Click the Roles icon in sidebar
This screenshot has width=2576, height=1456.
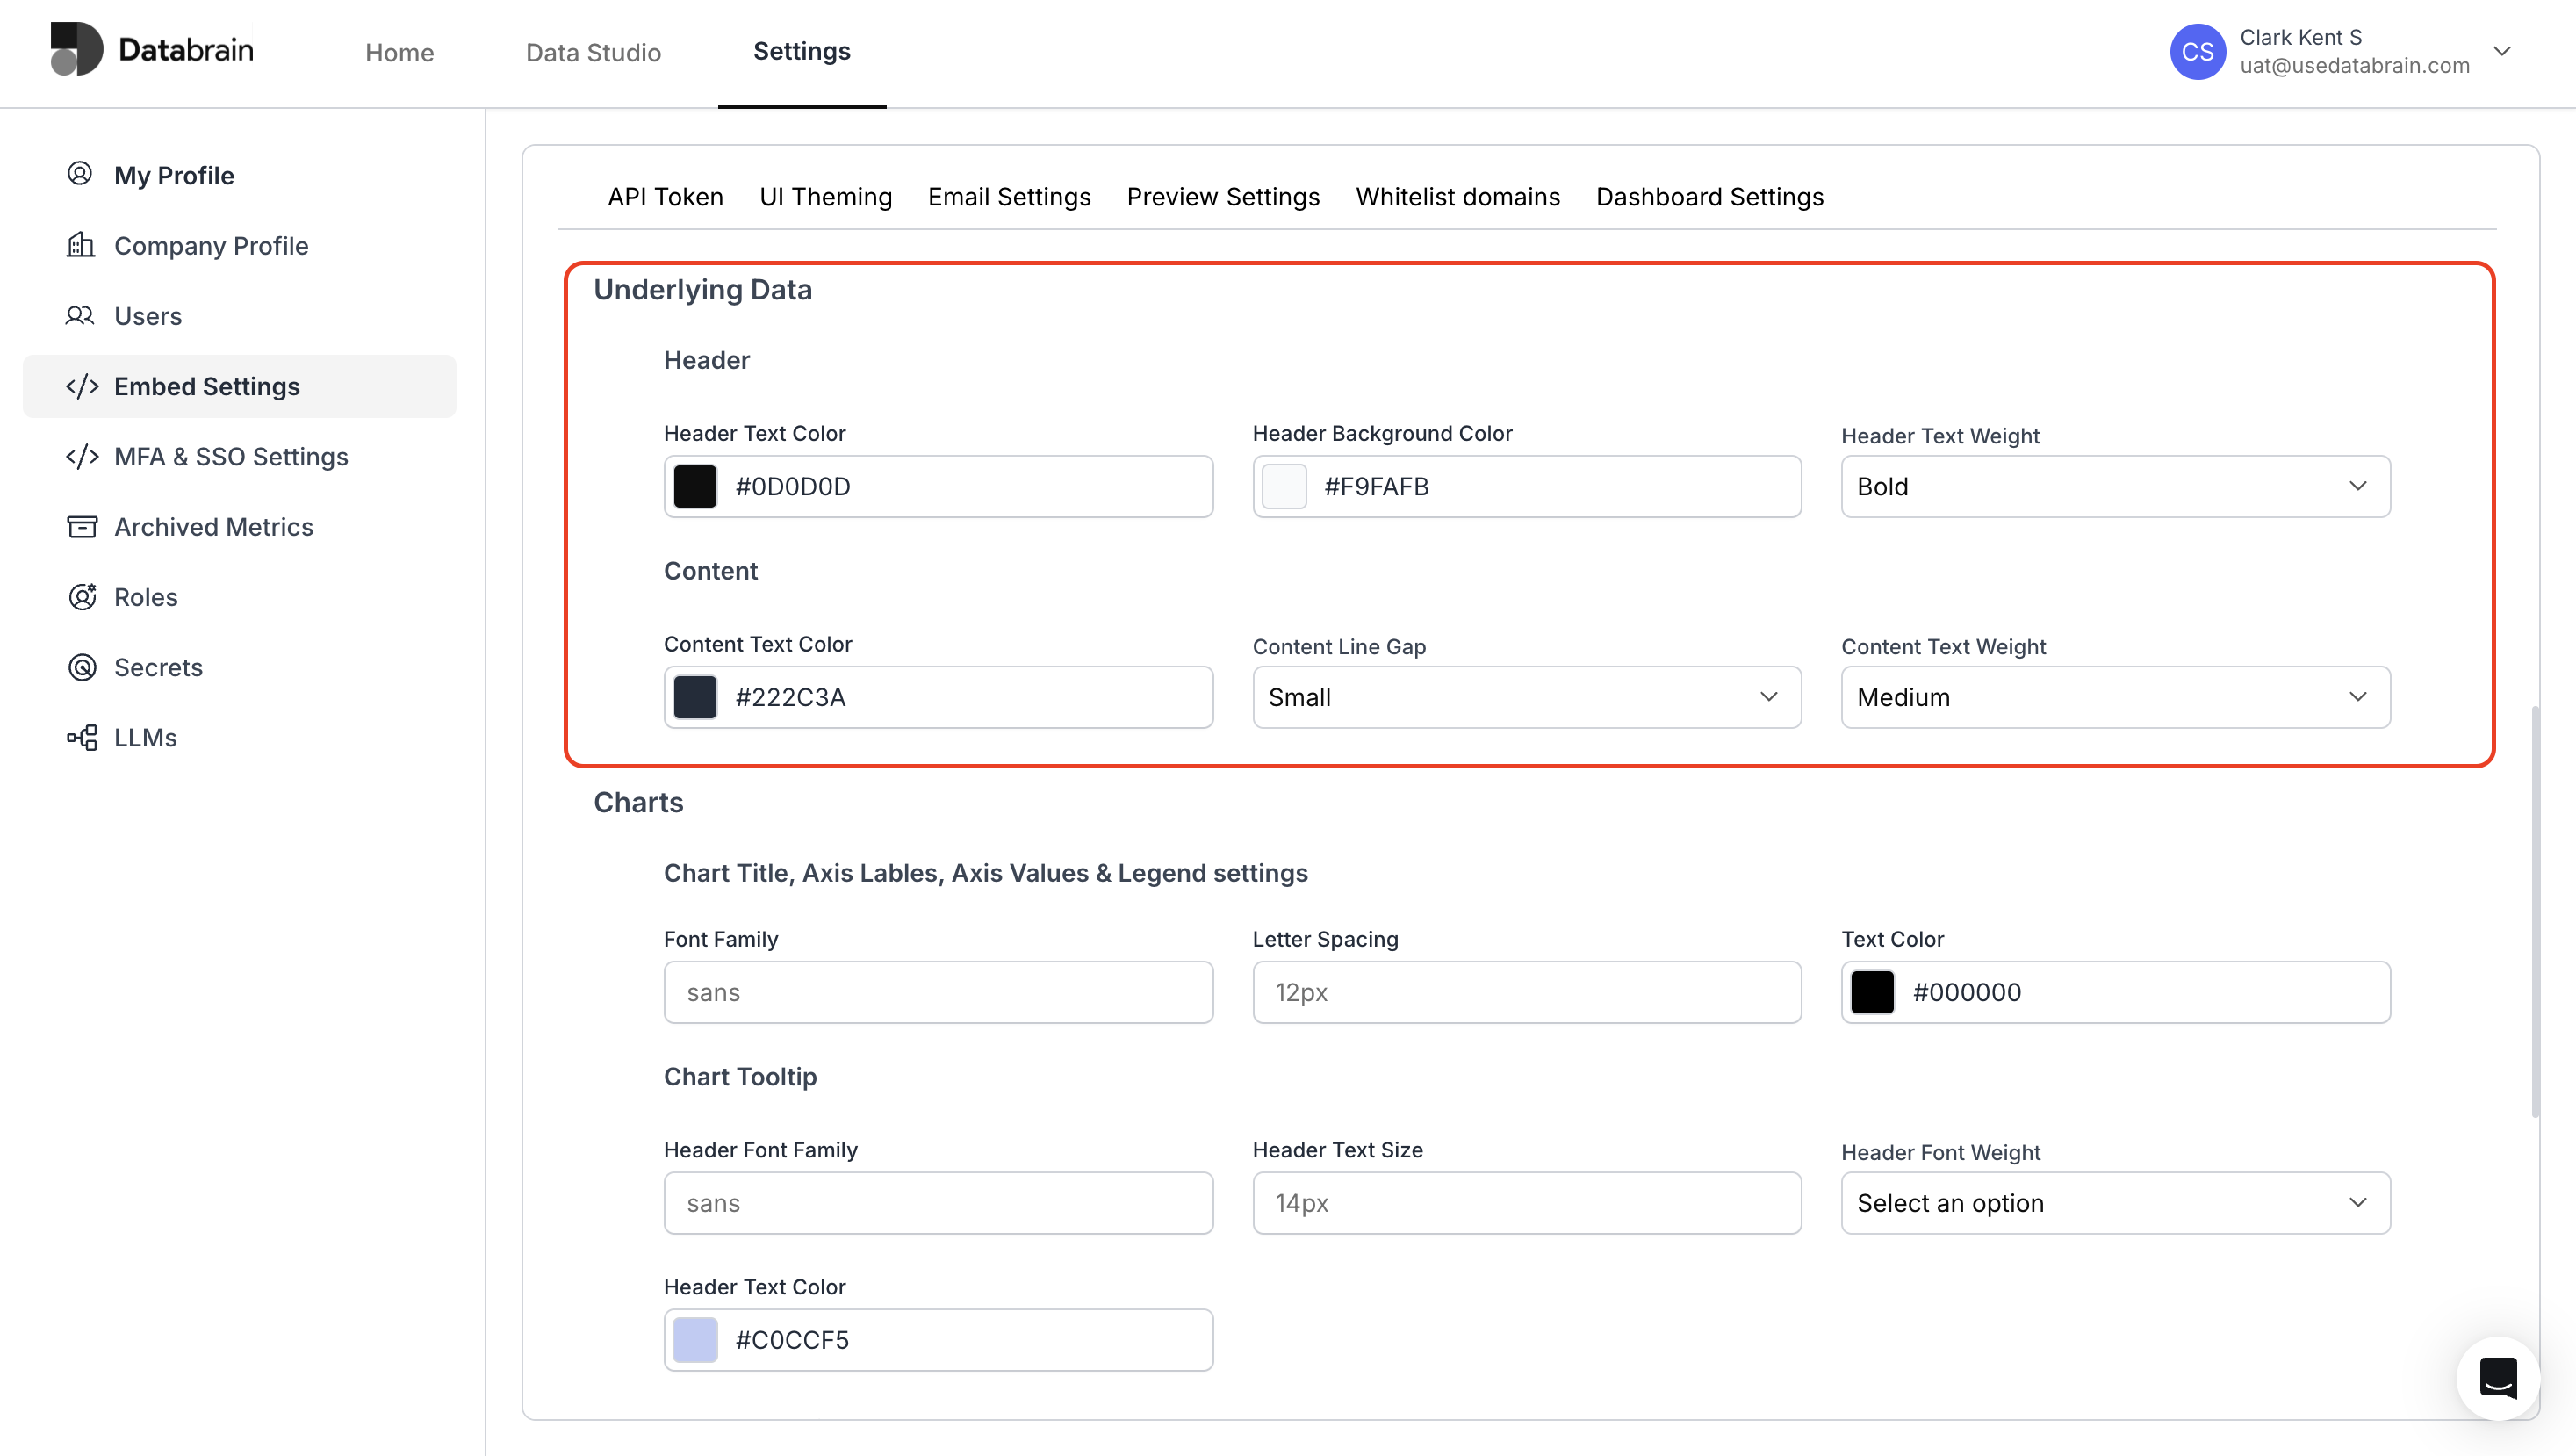click(x=82, y=596)
